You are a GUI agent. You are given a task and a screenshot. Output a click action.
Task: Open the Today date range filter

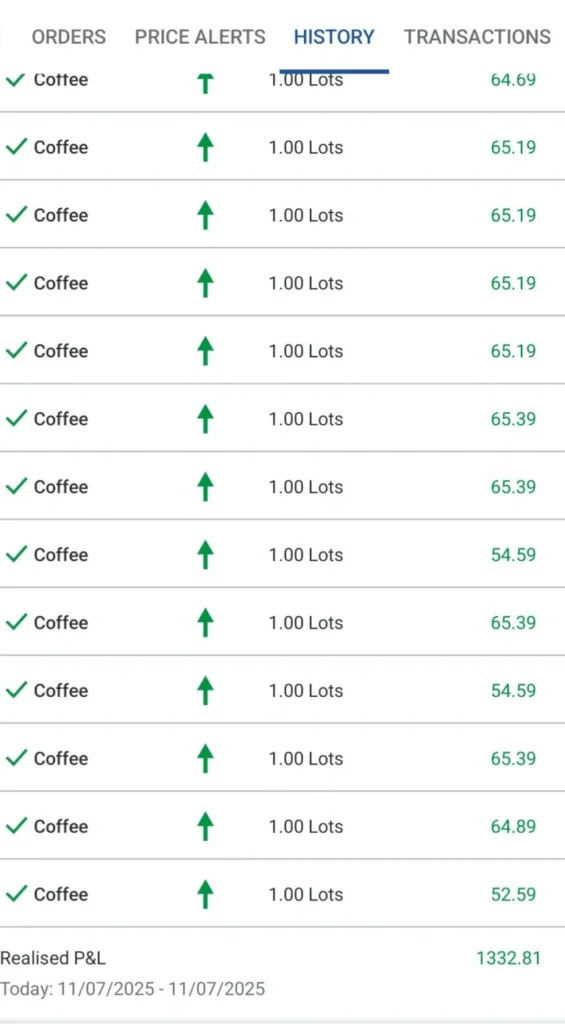133,989
